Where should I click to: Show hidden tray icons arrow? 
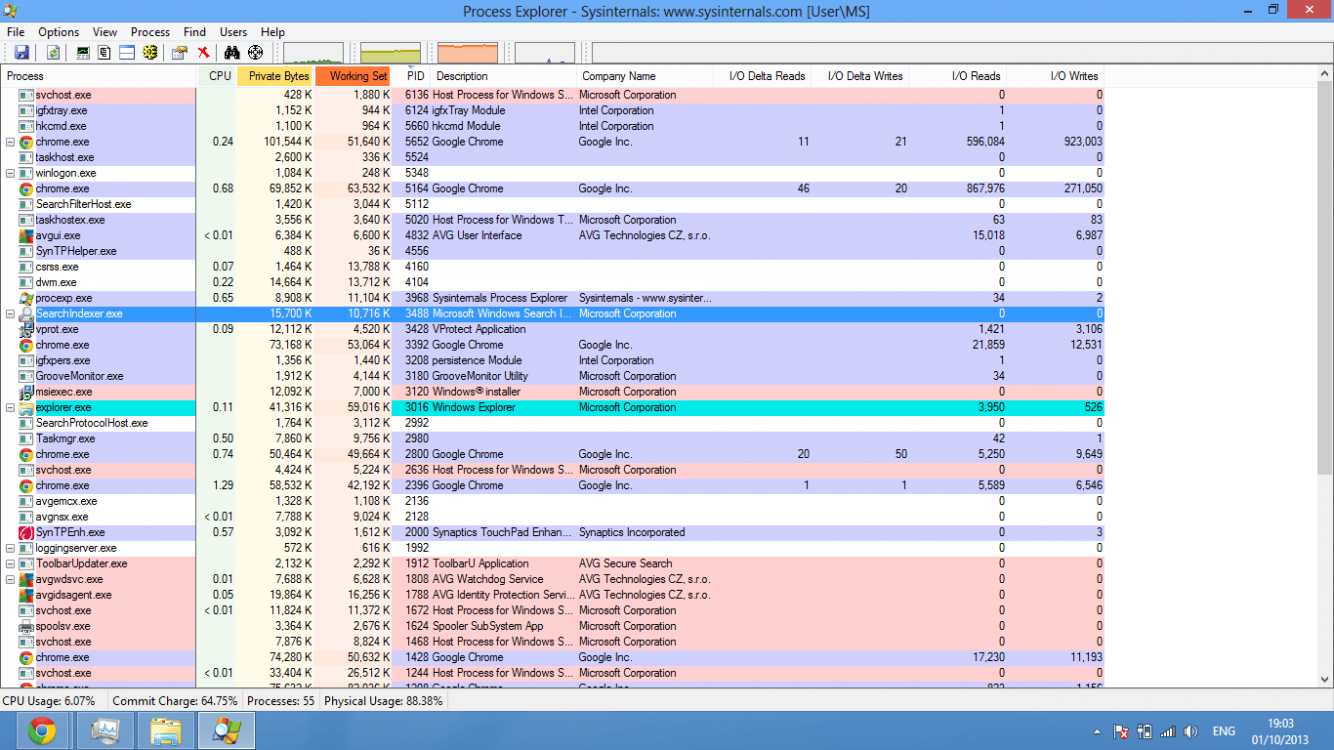(1097, 732)
